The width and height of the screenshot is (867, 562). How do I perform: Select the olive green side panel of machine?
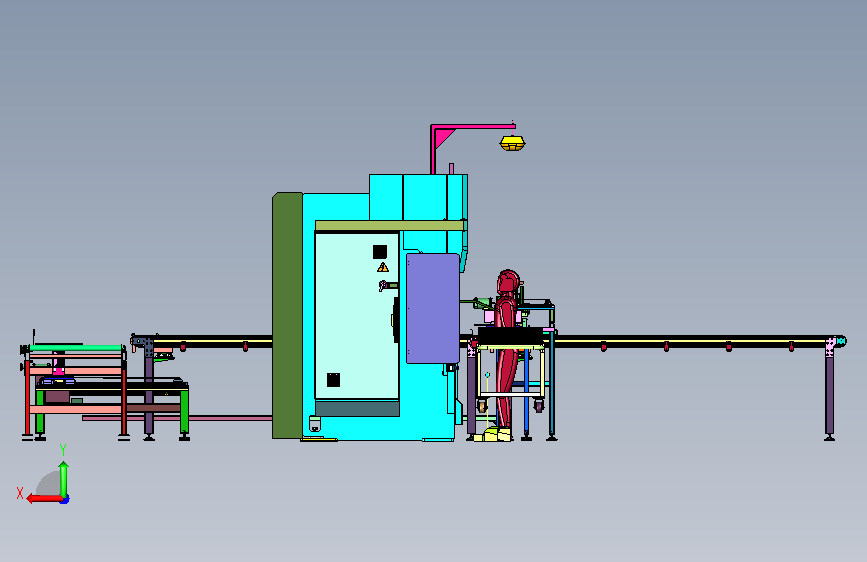(x=287, y=315)
